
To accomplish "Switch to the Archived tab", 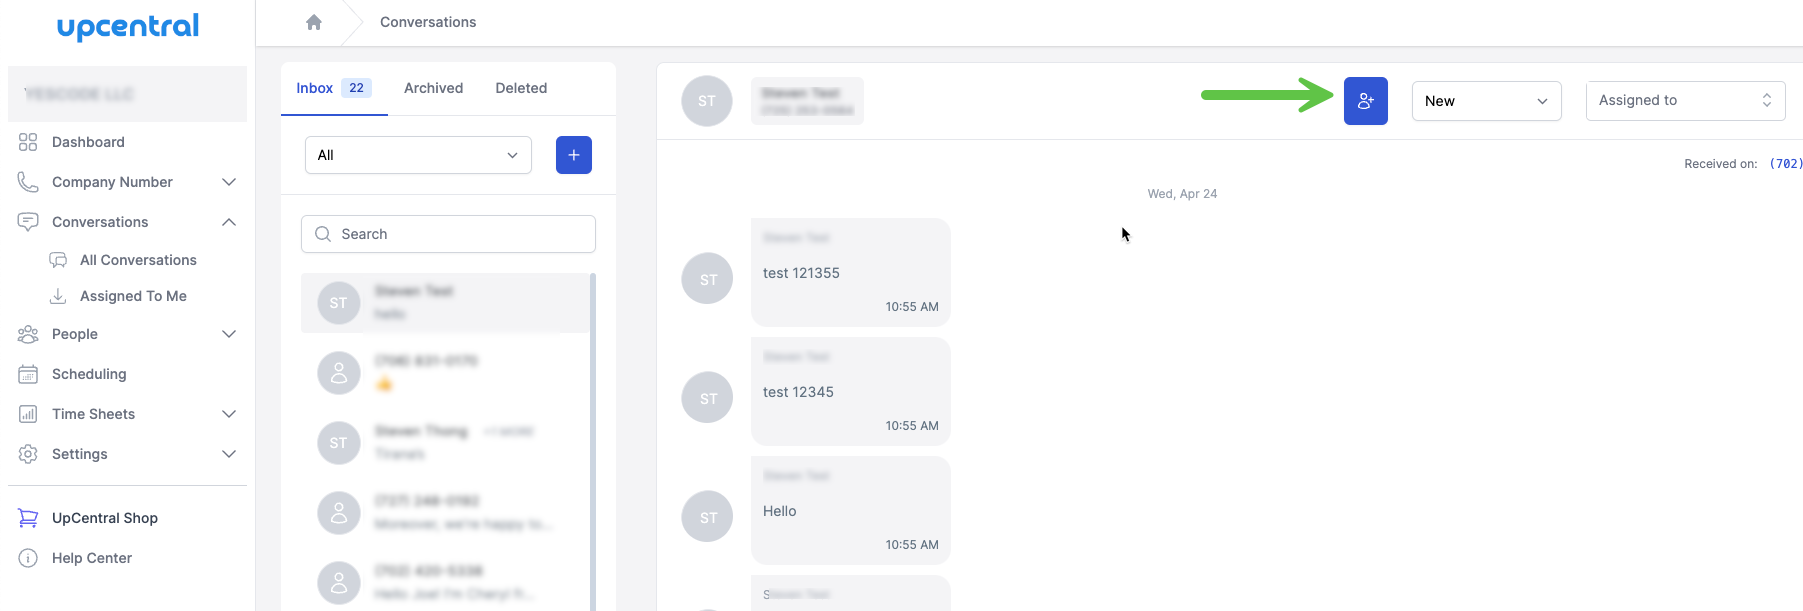I will (x=433, y=87).
